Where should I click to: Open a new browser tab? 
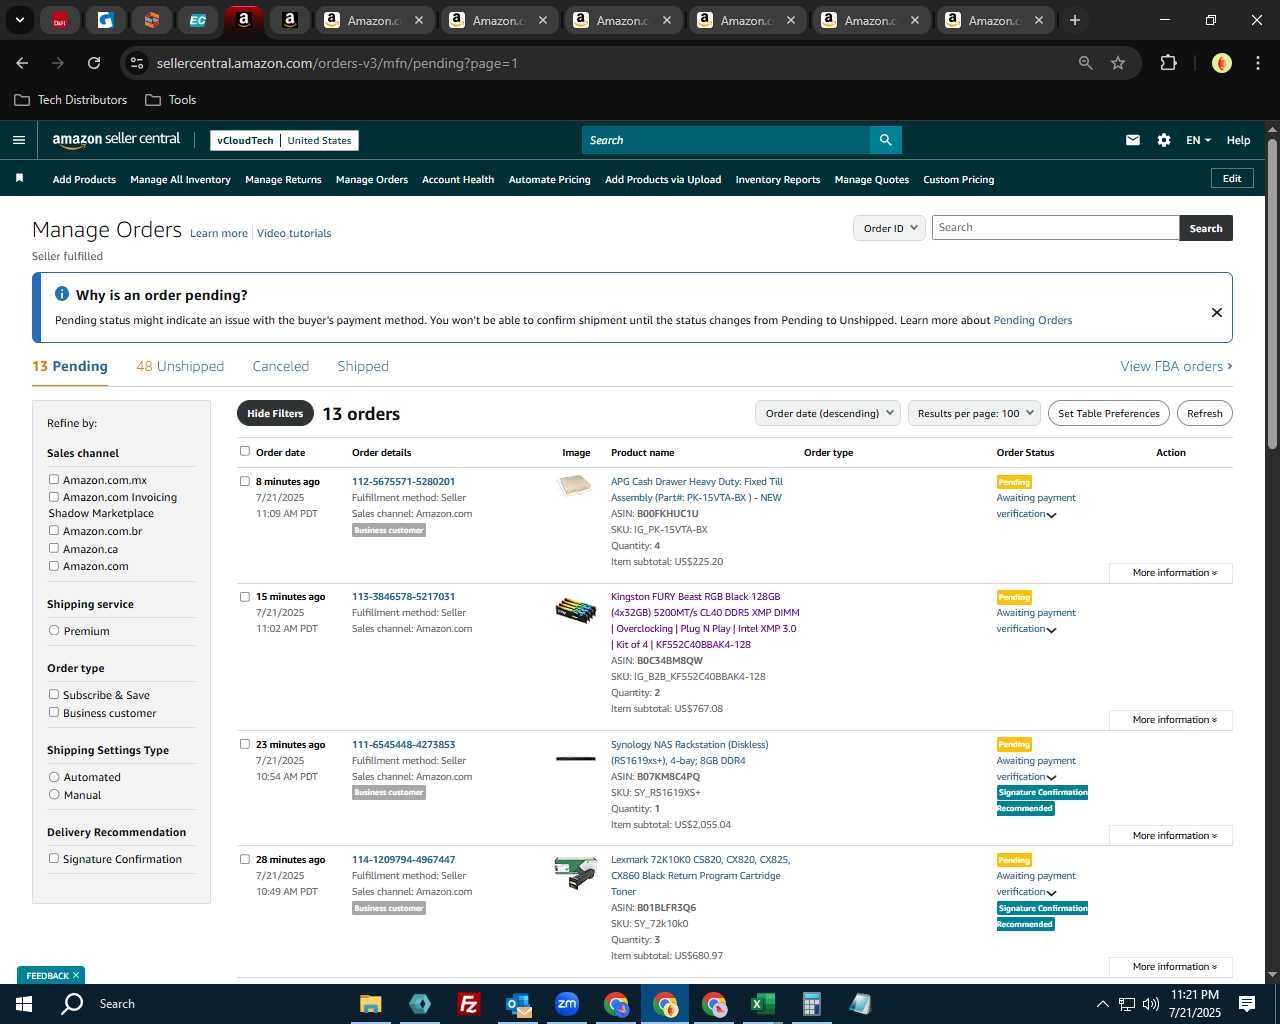pyautogui.click(x=1075, y=20)
